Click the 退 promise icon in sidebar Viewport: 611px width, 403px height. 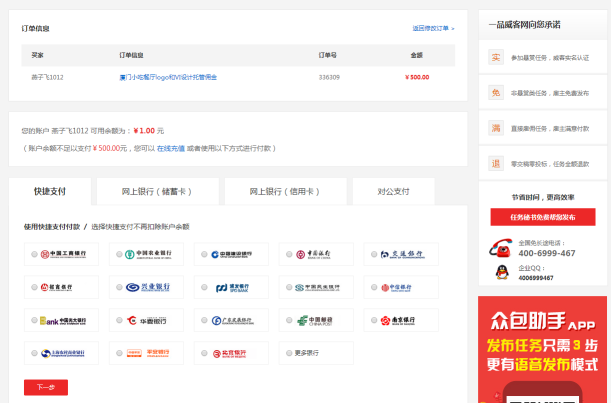tap(495, 163)
